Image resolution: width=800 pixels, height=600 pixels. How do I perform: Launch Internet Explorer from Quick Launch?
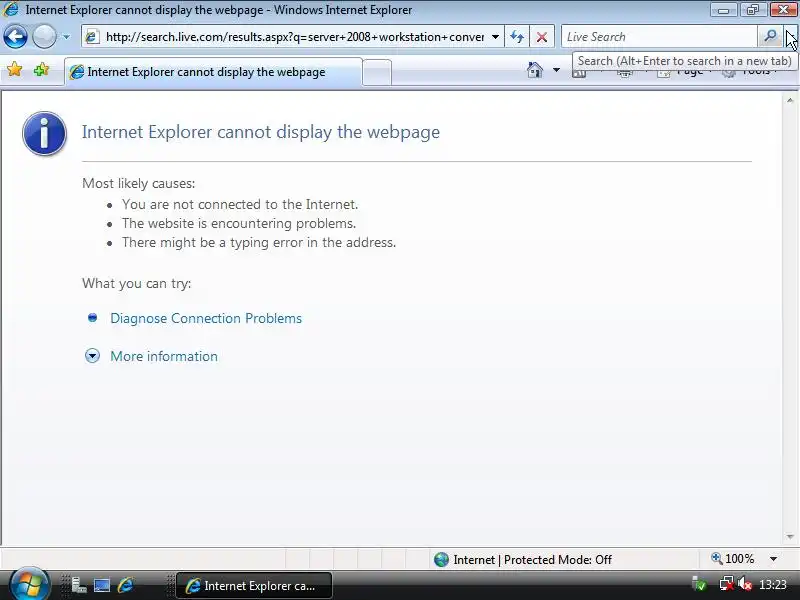pyautogui.click(x=126, y=585)
